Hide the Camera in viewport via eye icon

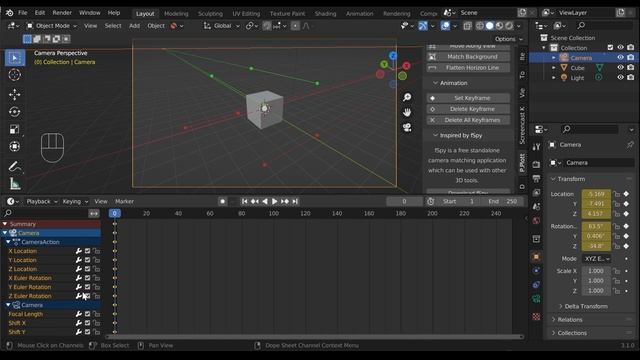[x=620, y=58]
